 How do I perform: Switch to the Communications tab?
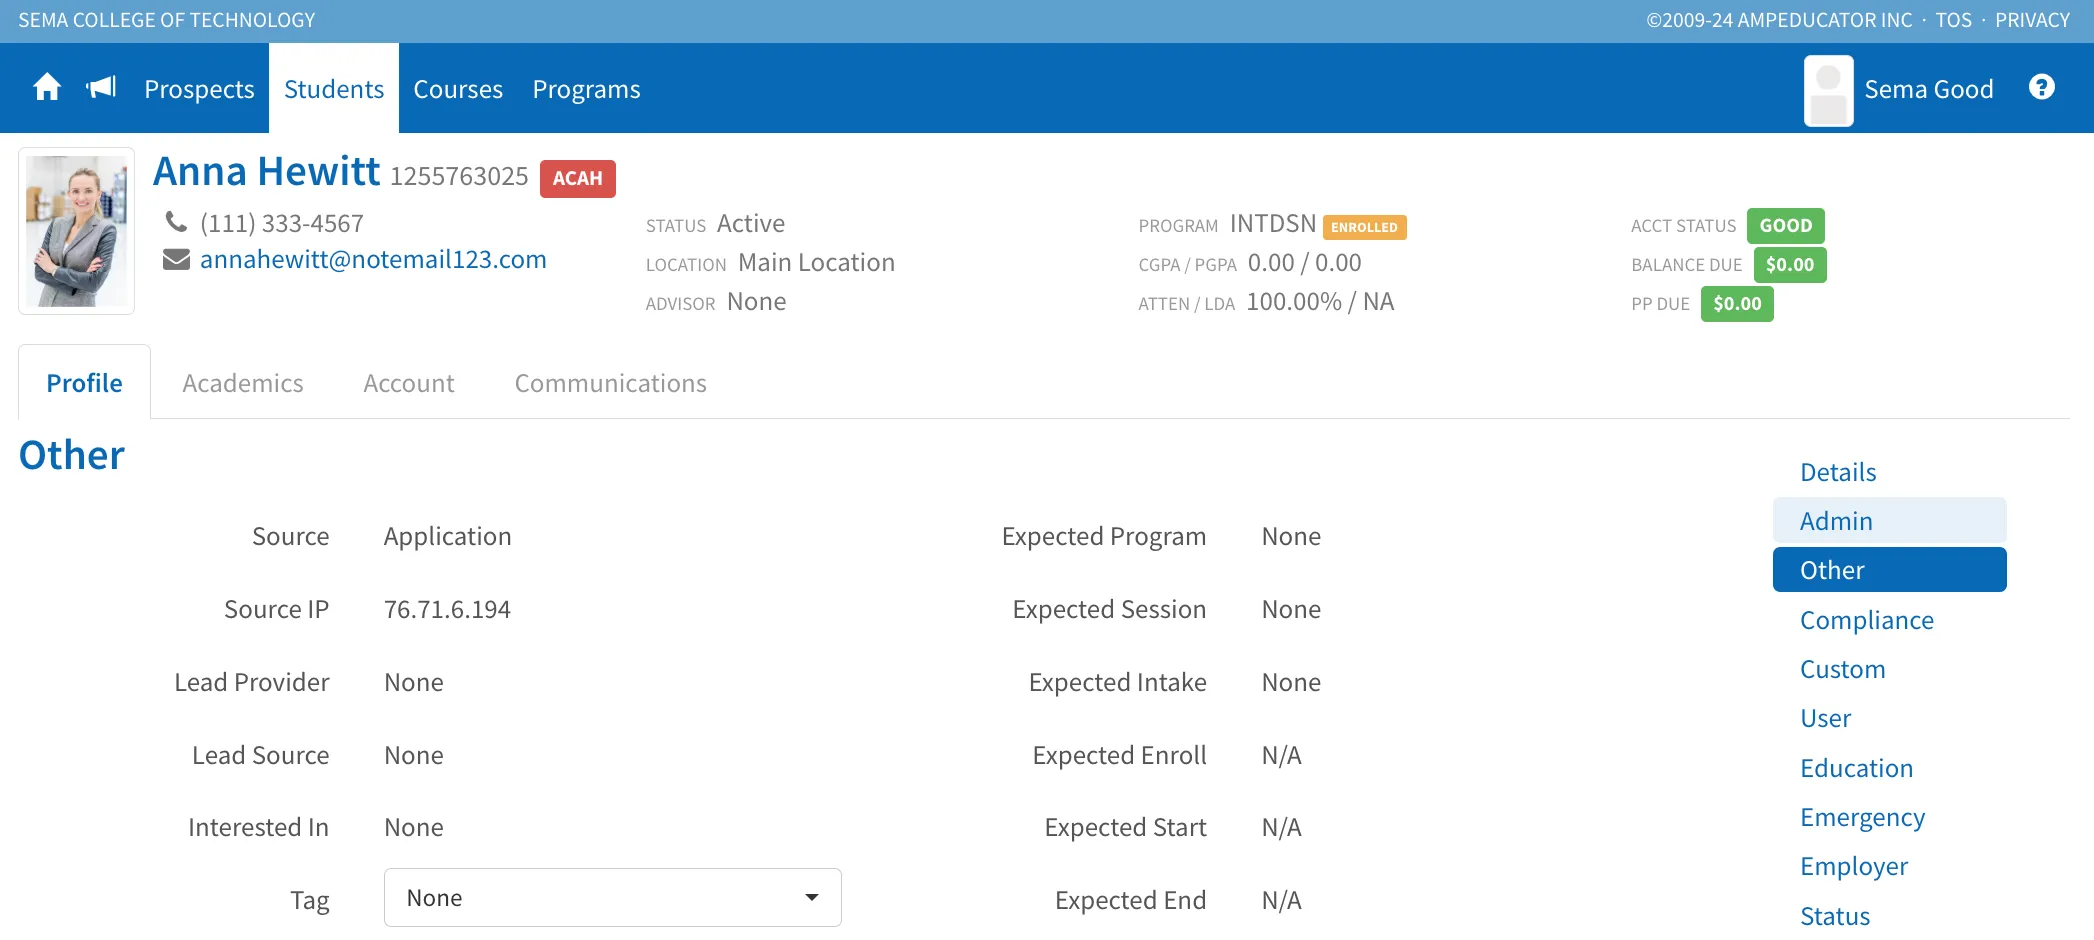click(611, 383)
